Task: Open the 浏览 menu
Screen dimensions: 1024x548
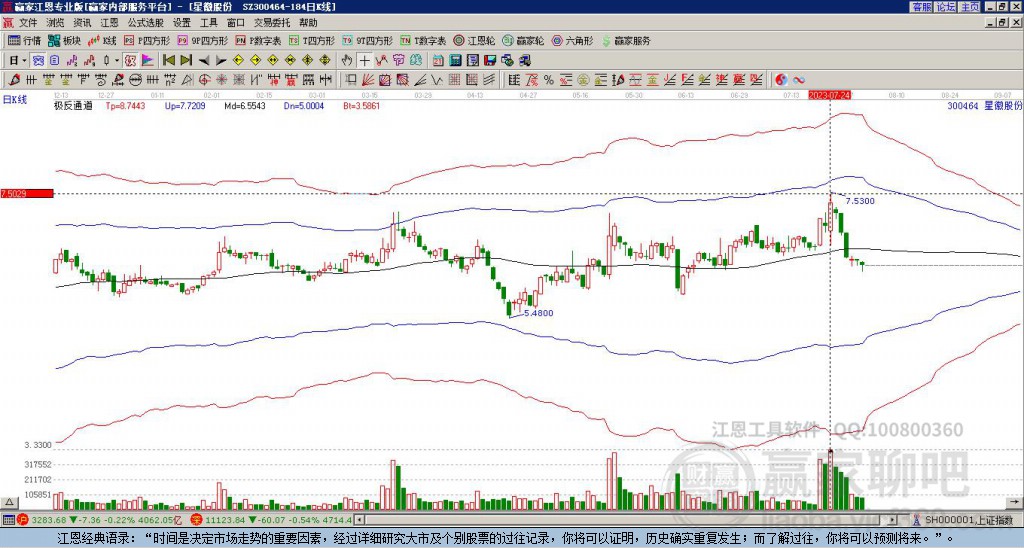Action: tap(56, 23)
